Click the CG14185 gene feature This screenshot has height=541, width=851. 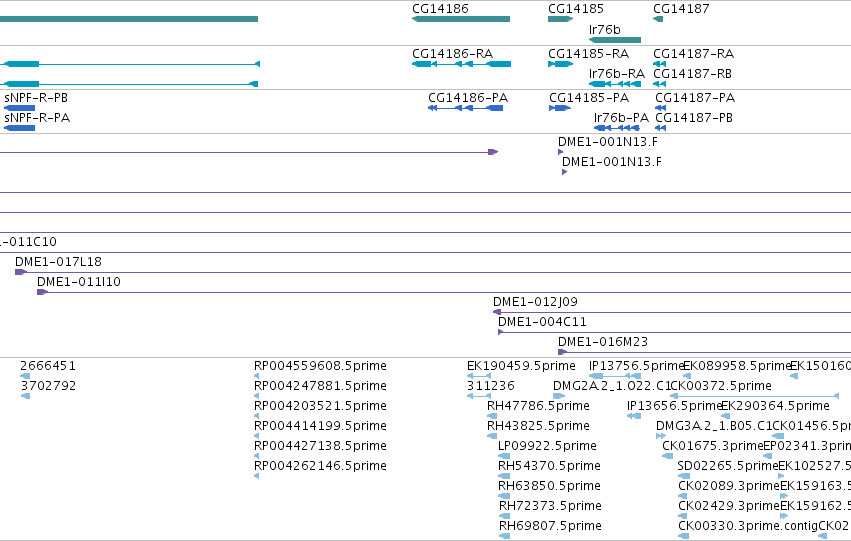pos(561,19)
